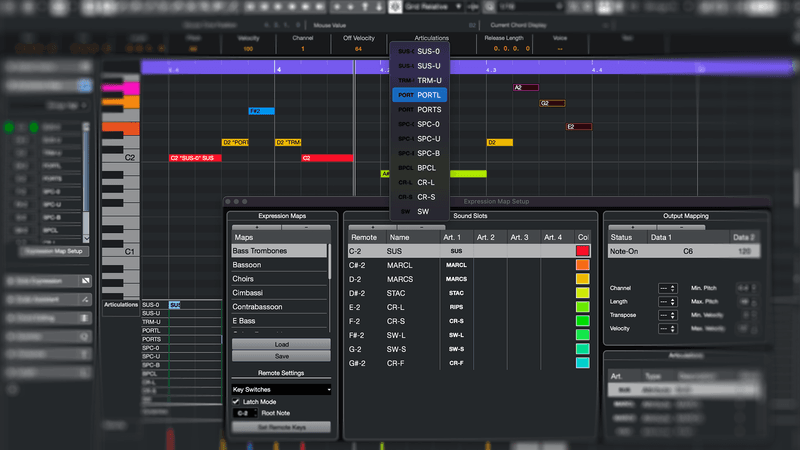Select the dark A2 note event

[526, 87]
